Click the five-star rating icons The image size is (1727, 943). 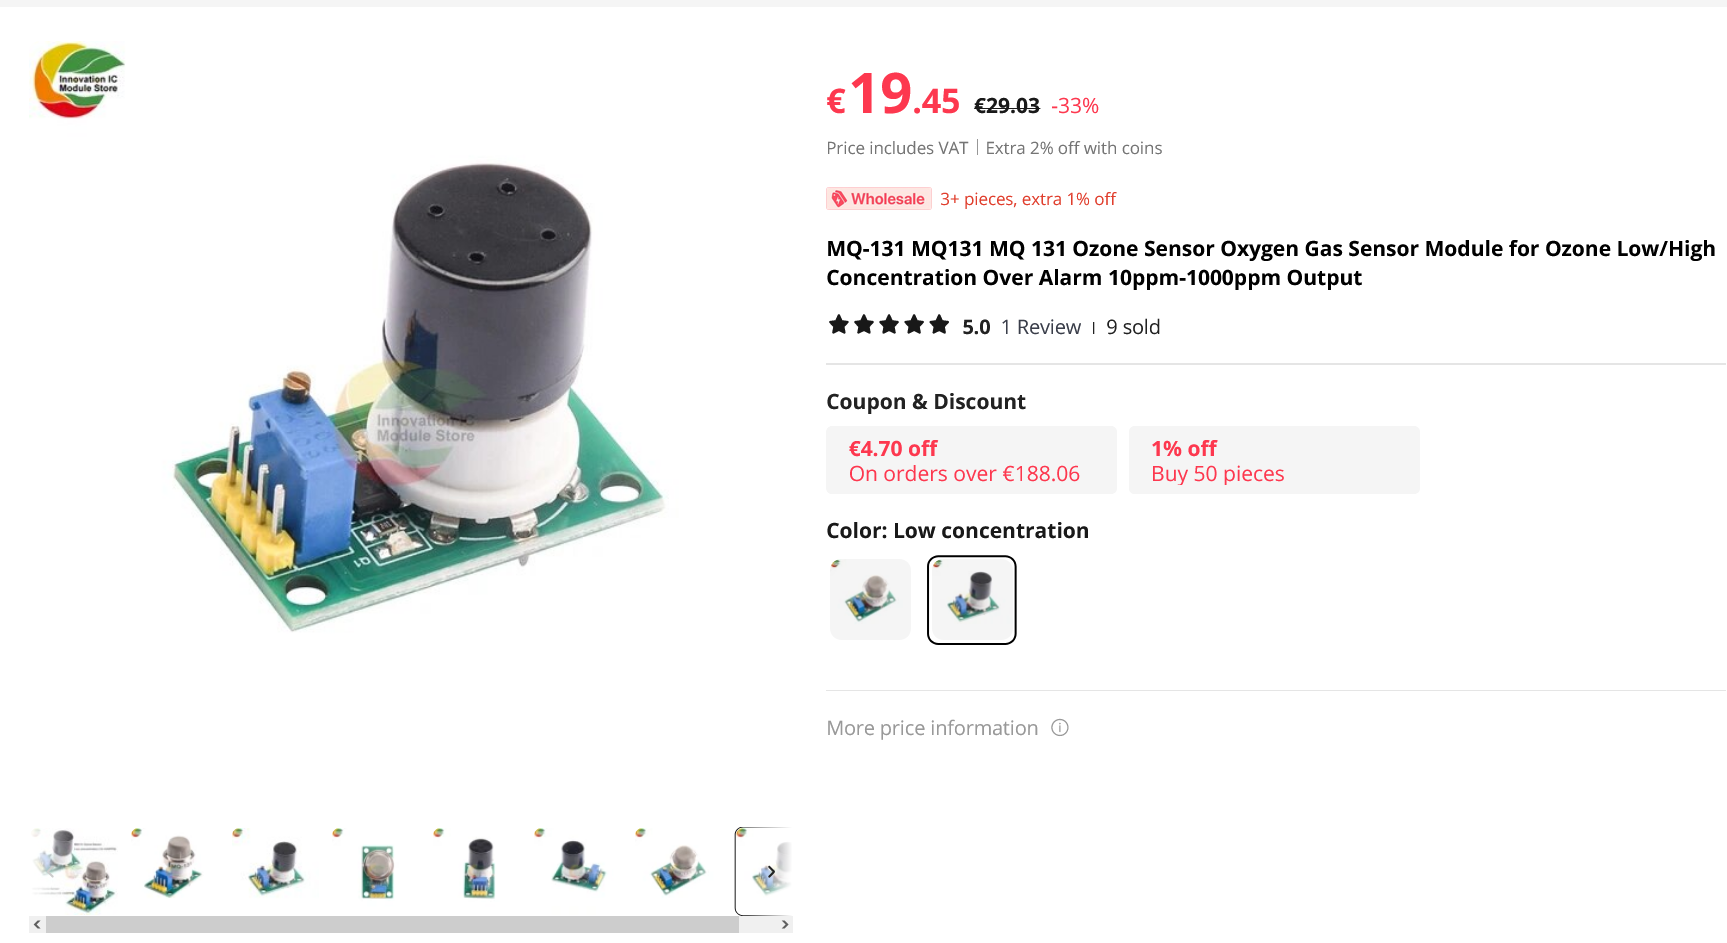click(x=889, y=325)
